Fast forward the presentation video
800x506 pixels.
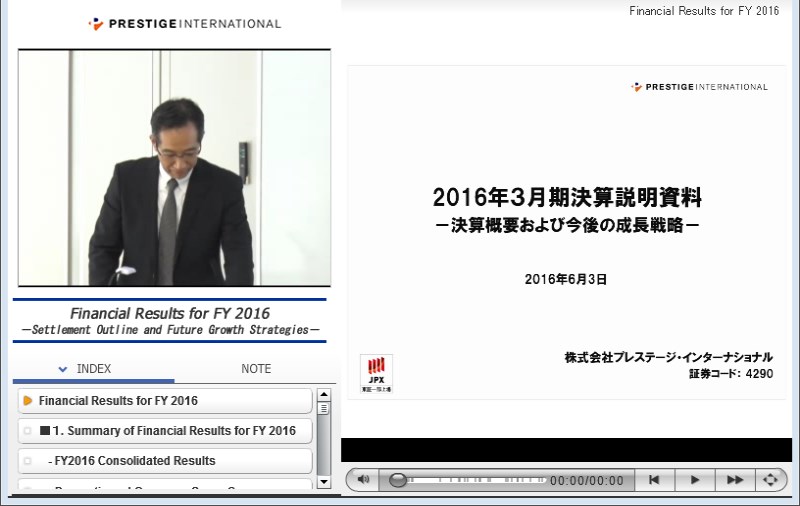[x=735, y=479]
